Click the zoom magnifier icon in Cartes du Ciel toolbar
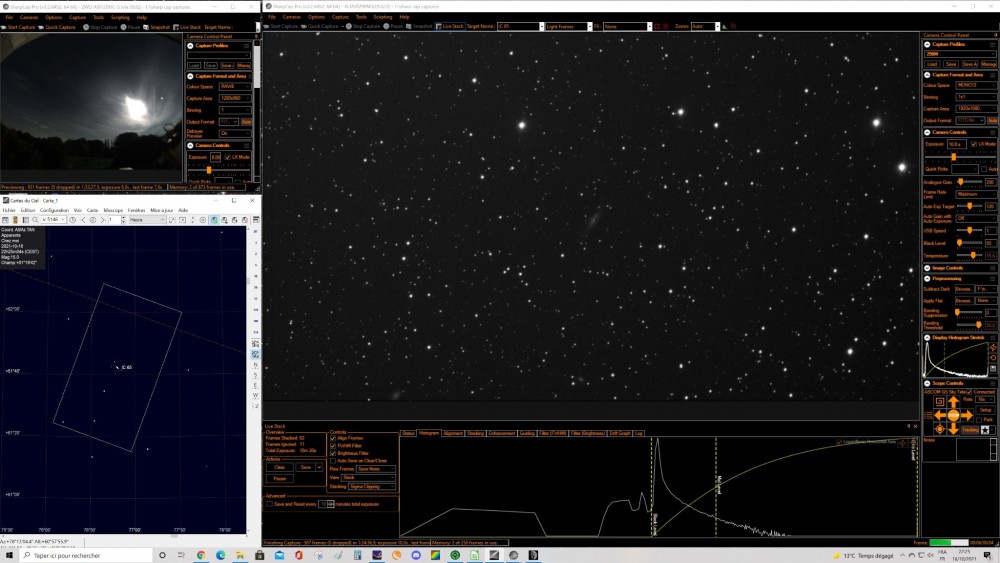 point(35,220)
